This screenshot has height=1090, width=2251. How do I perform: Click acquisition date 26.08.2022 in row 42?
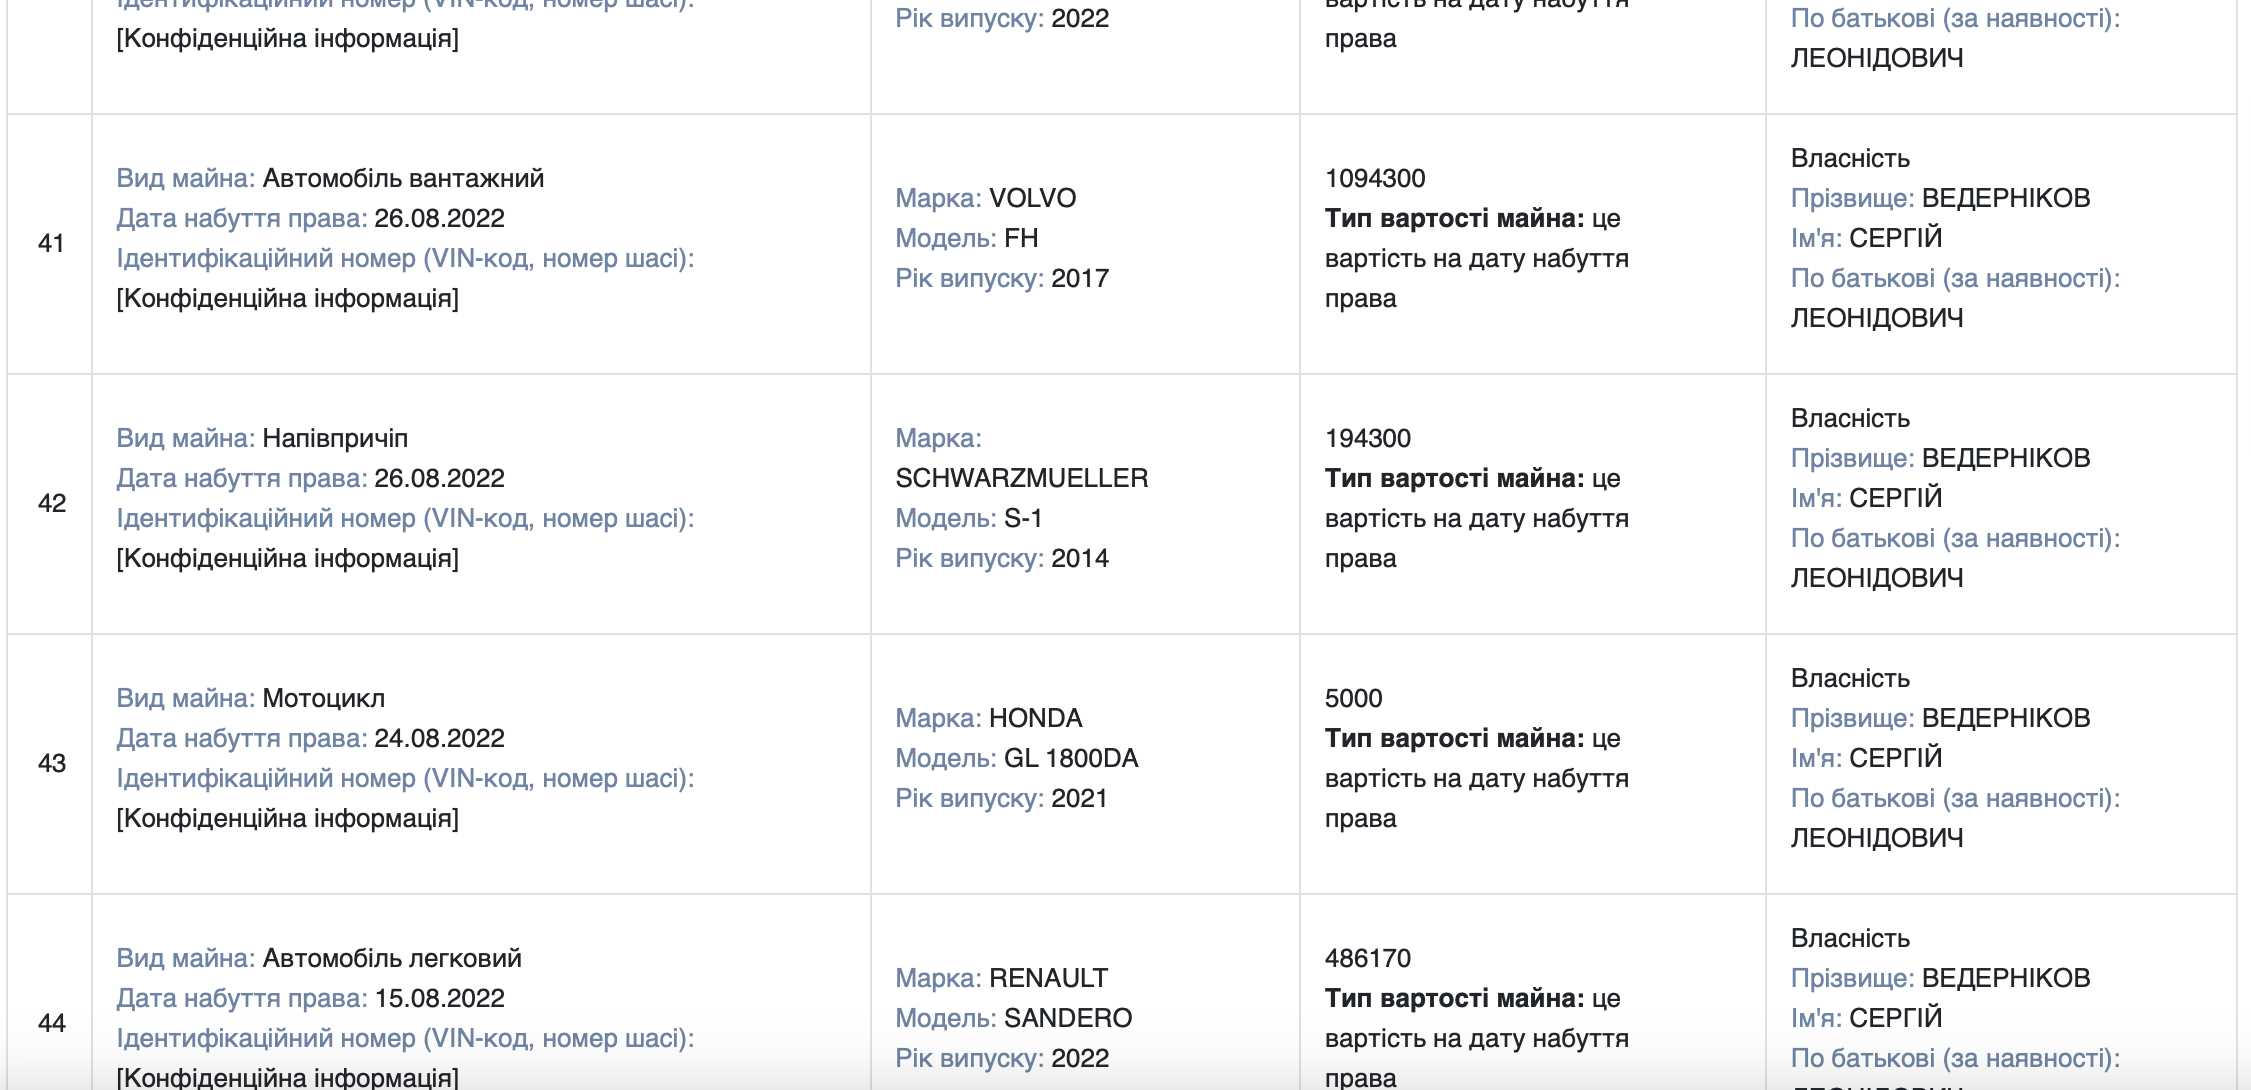click(439, 478)
